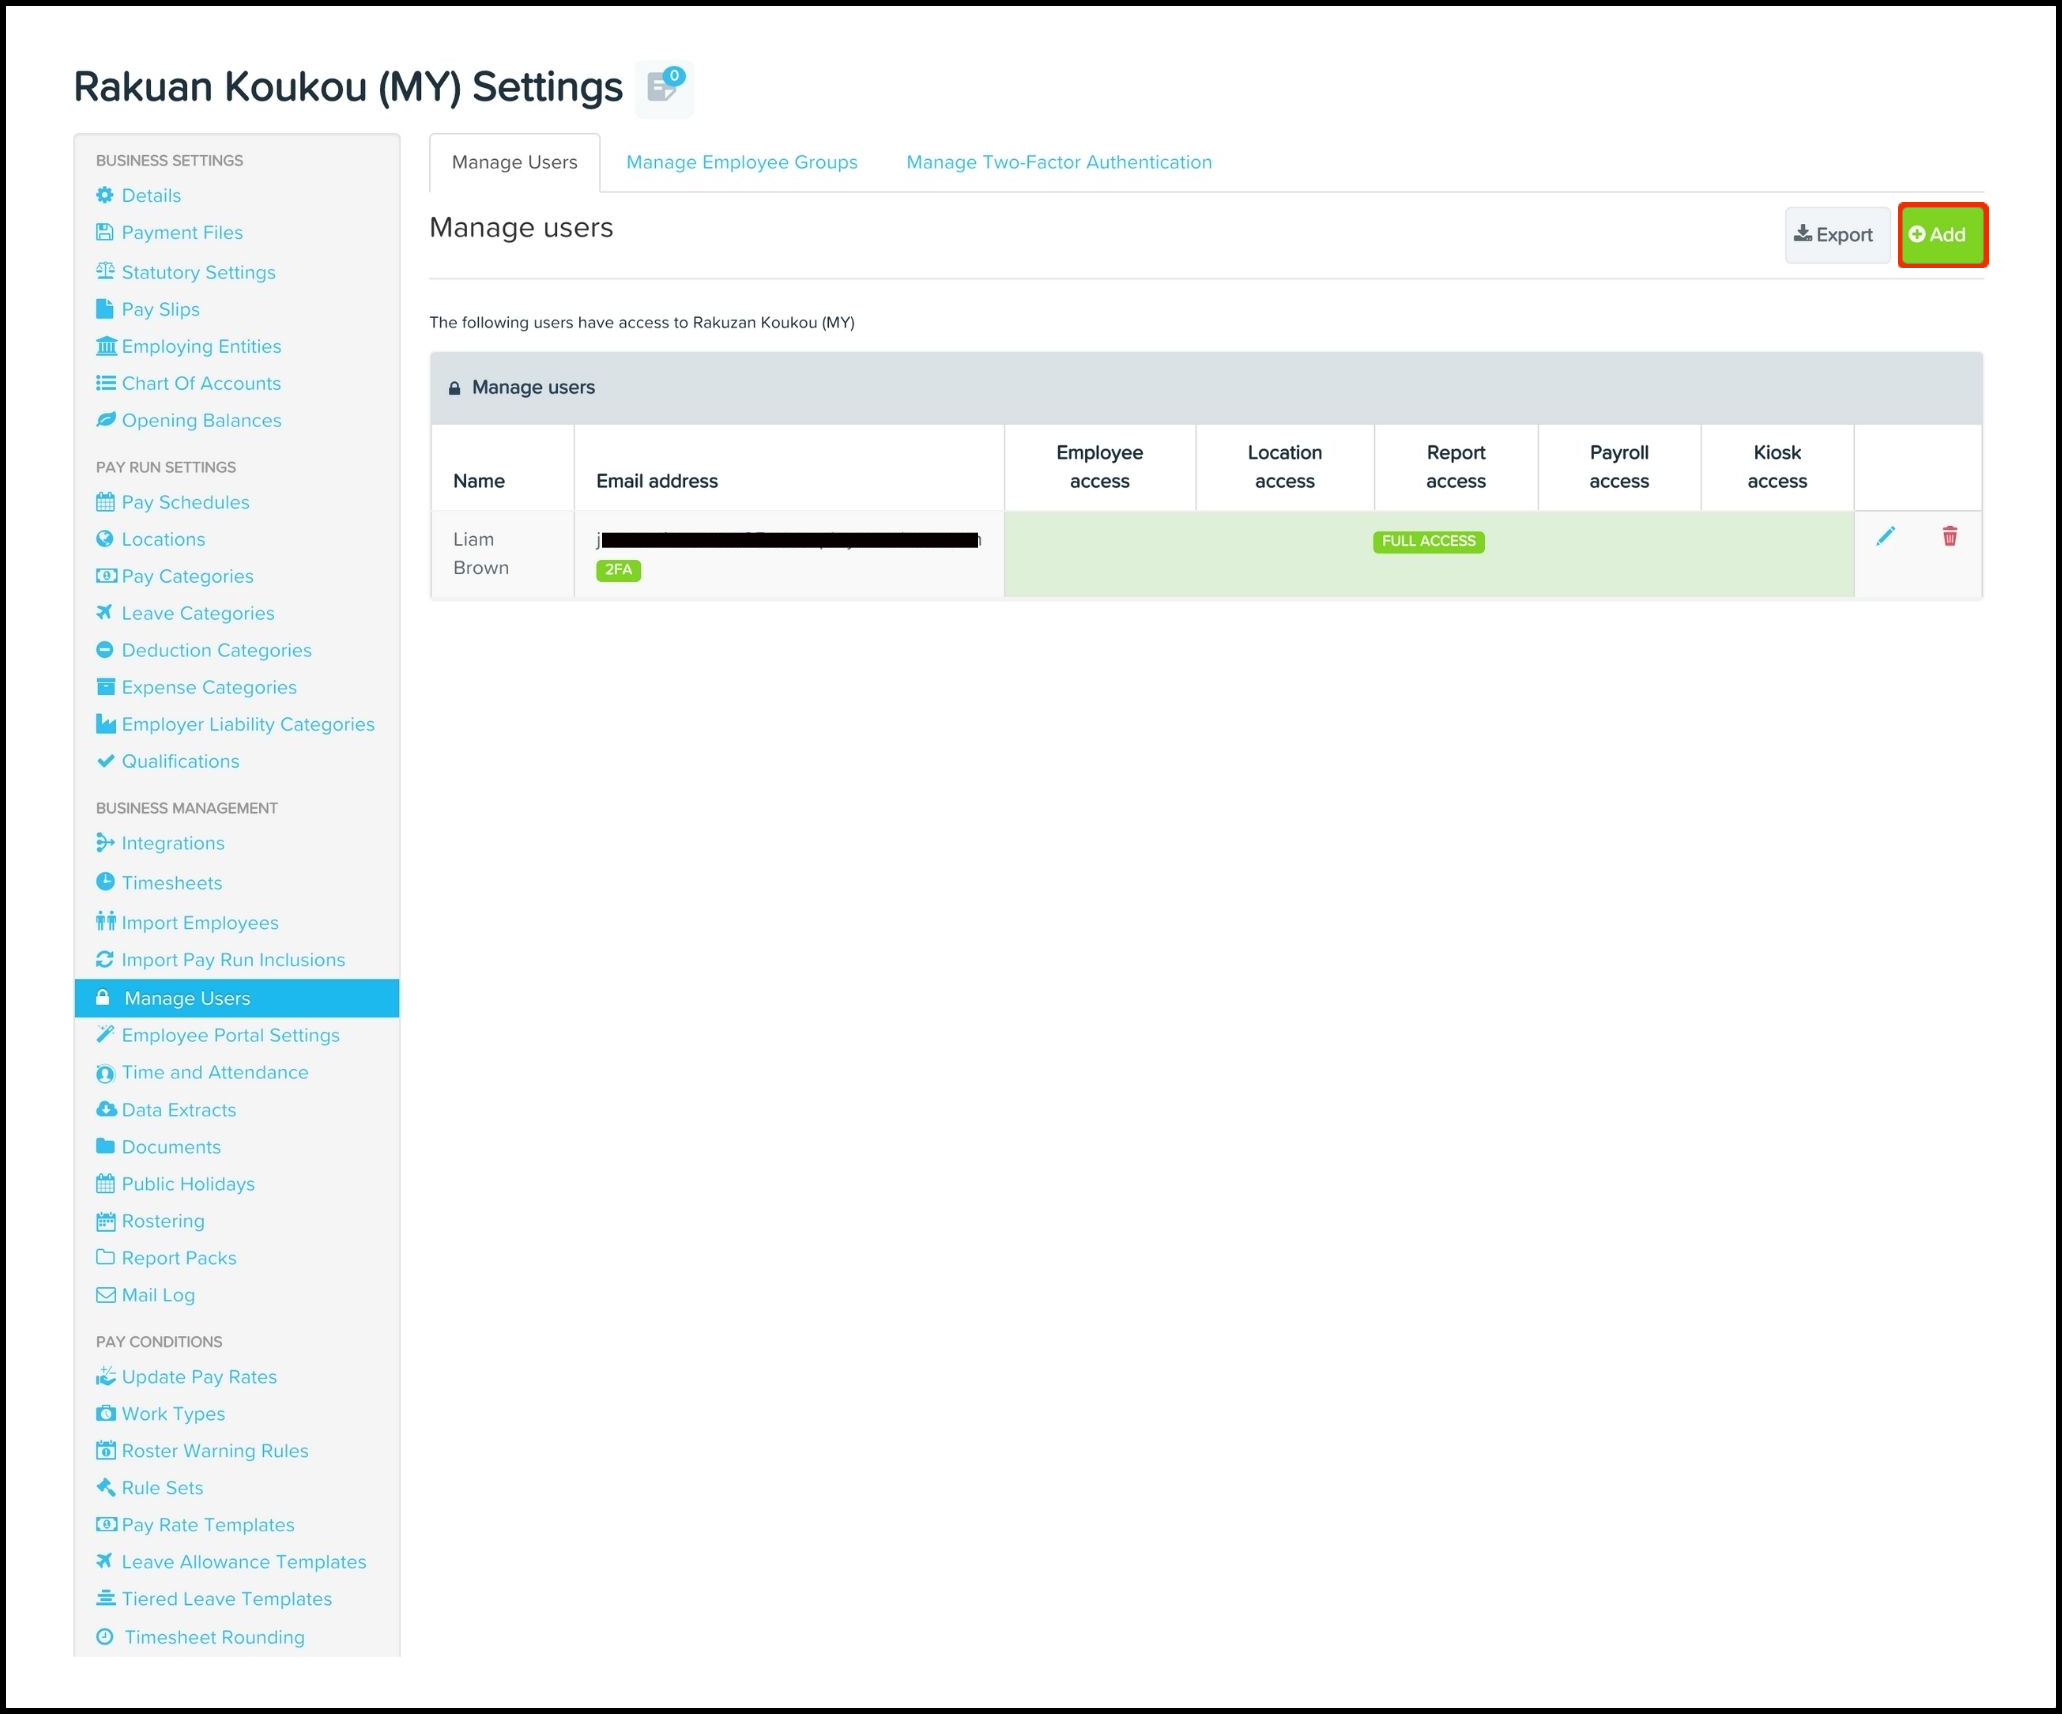Click the scales icon beside Statutory Settings
Image resolution: width=2062 pixels, height=1714 pixels.
(105, 271)
